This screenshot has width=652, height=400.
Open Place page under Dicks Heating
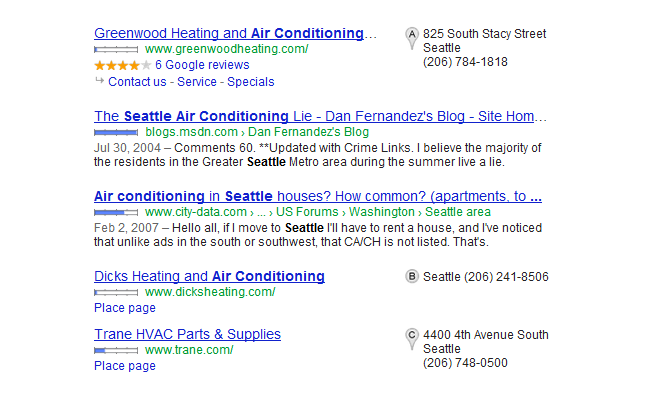coord(125,308)
